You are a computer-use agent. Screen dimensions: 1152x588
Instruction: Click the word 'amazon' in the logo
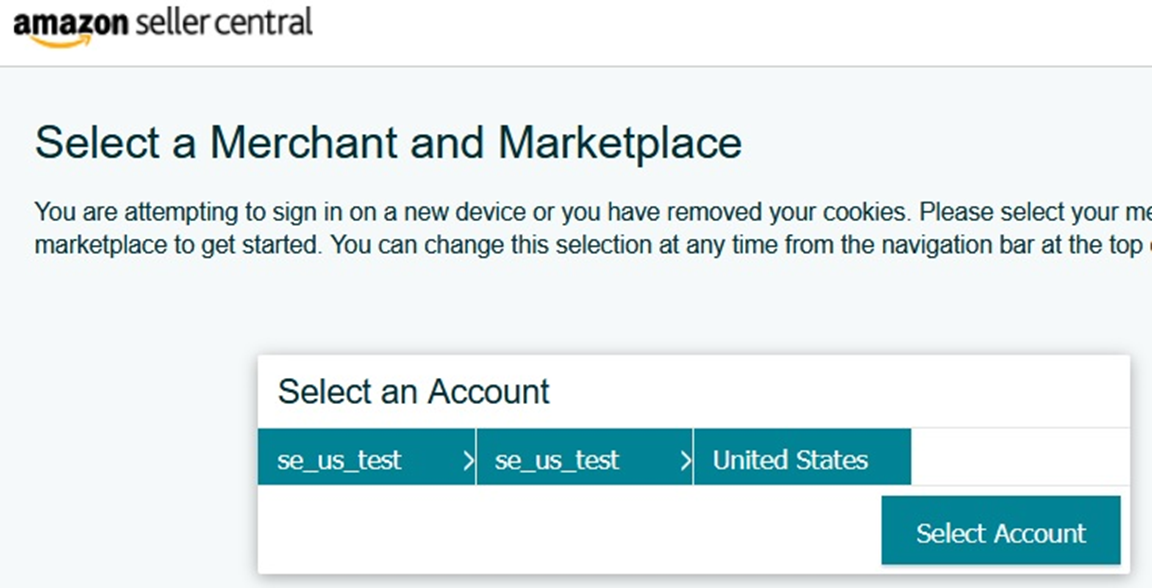71,23
